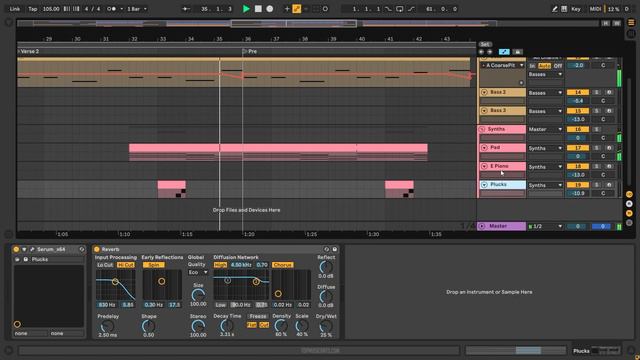
Task: Open Key map mode
Action: click(x=576, y=9)
